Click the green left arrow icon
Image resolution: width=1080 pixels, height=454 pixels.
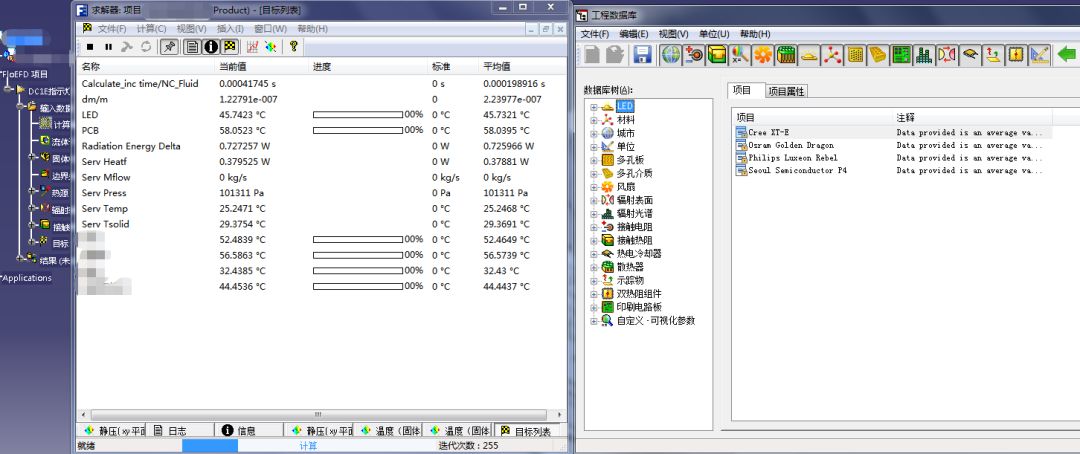pyautogui.click(x=1066, y=54)
